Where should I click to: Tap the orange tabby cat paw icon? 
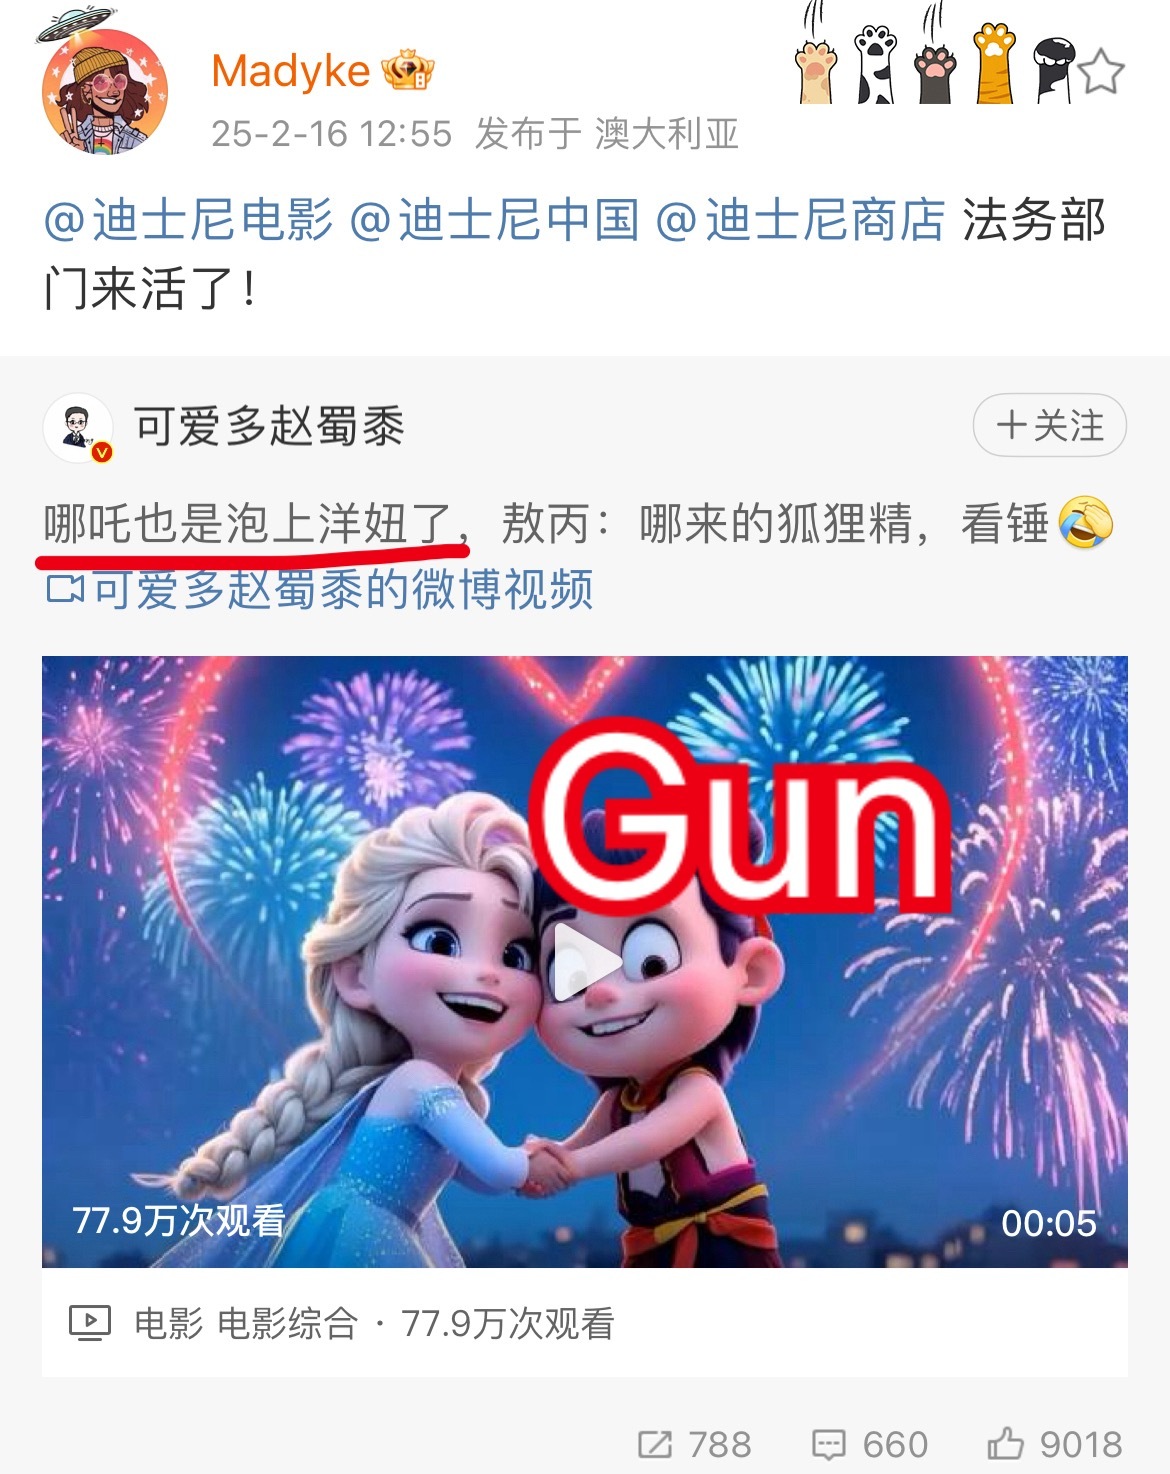pos(996,62)
